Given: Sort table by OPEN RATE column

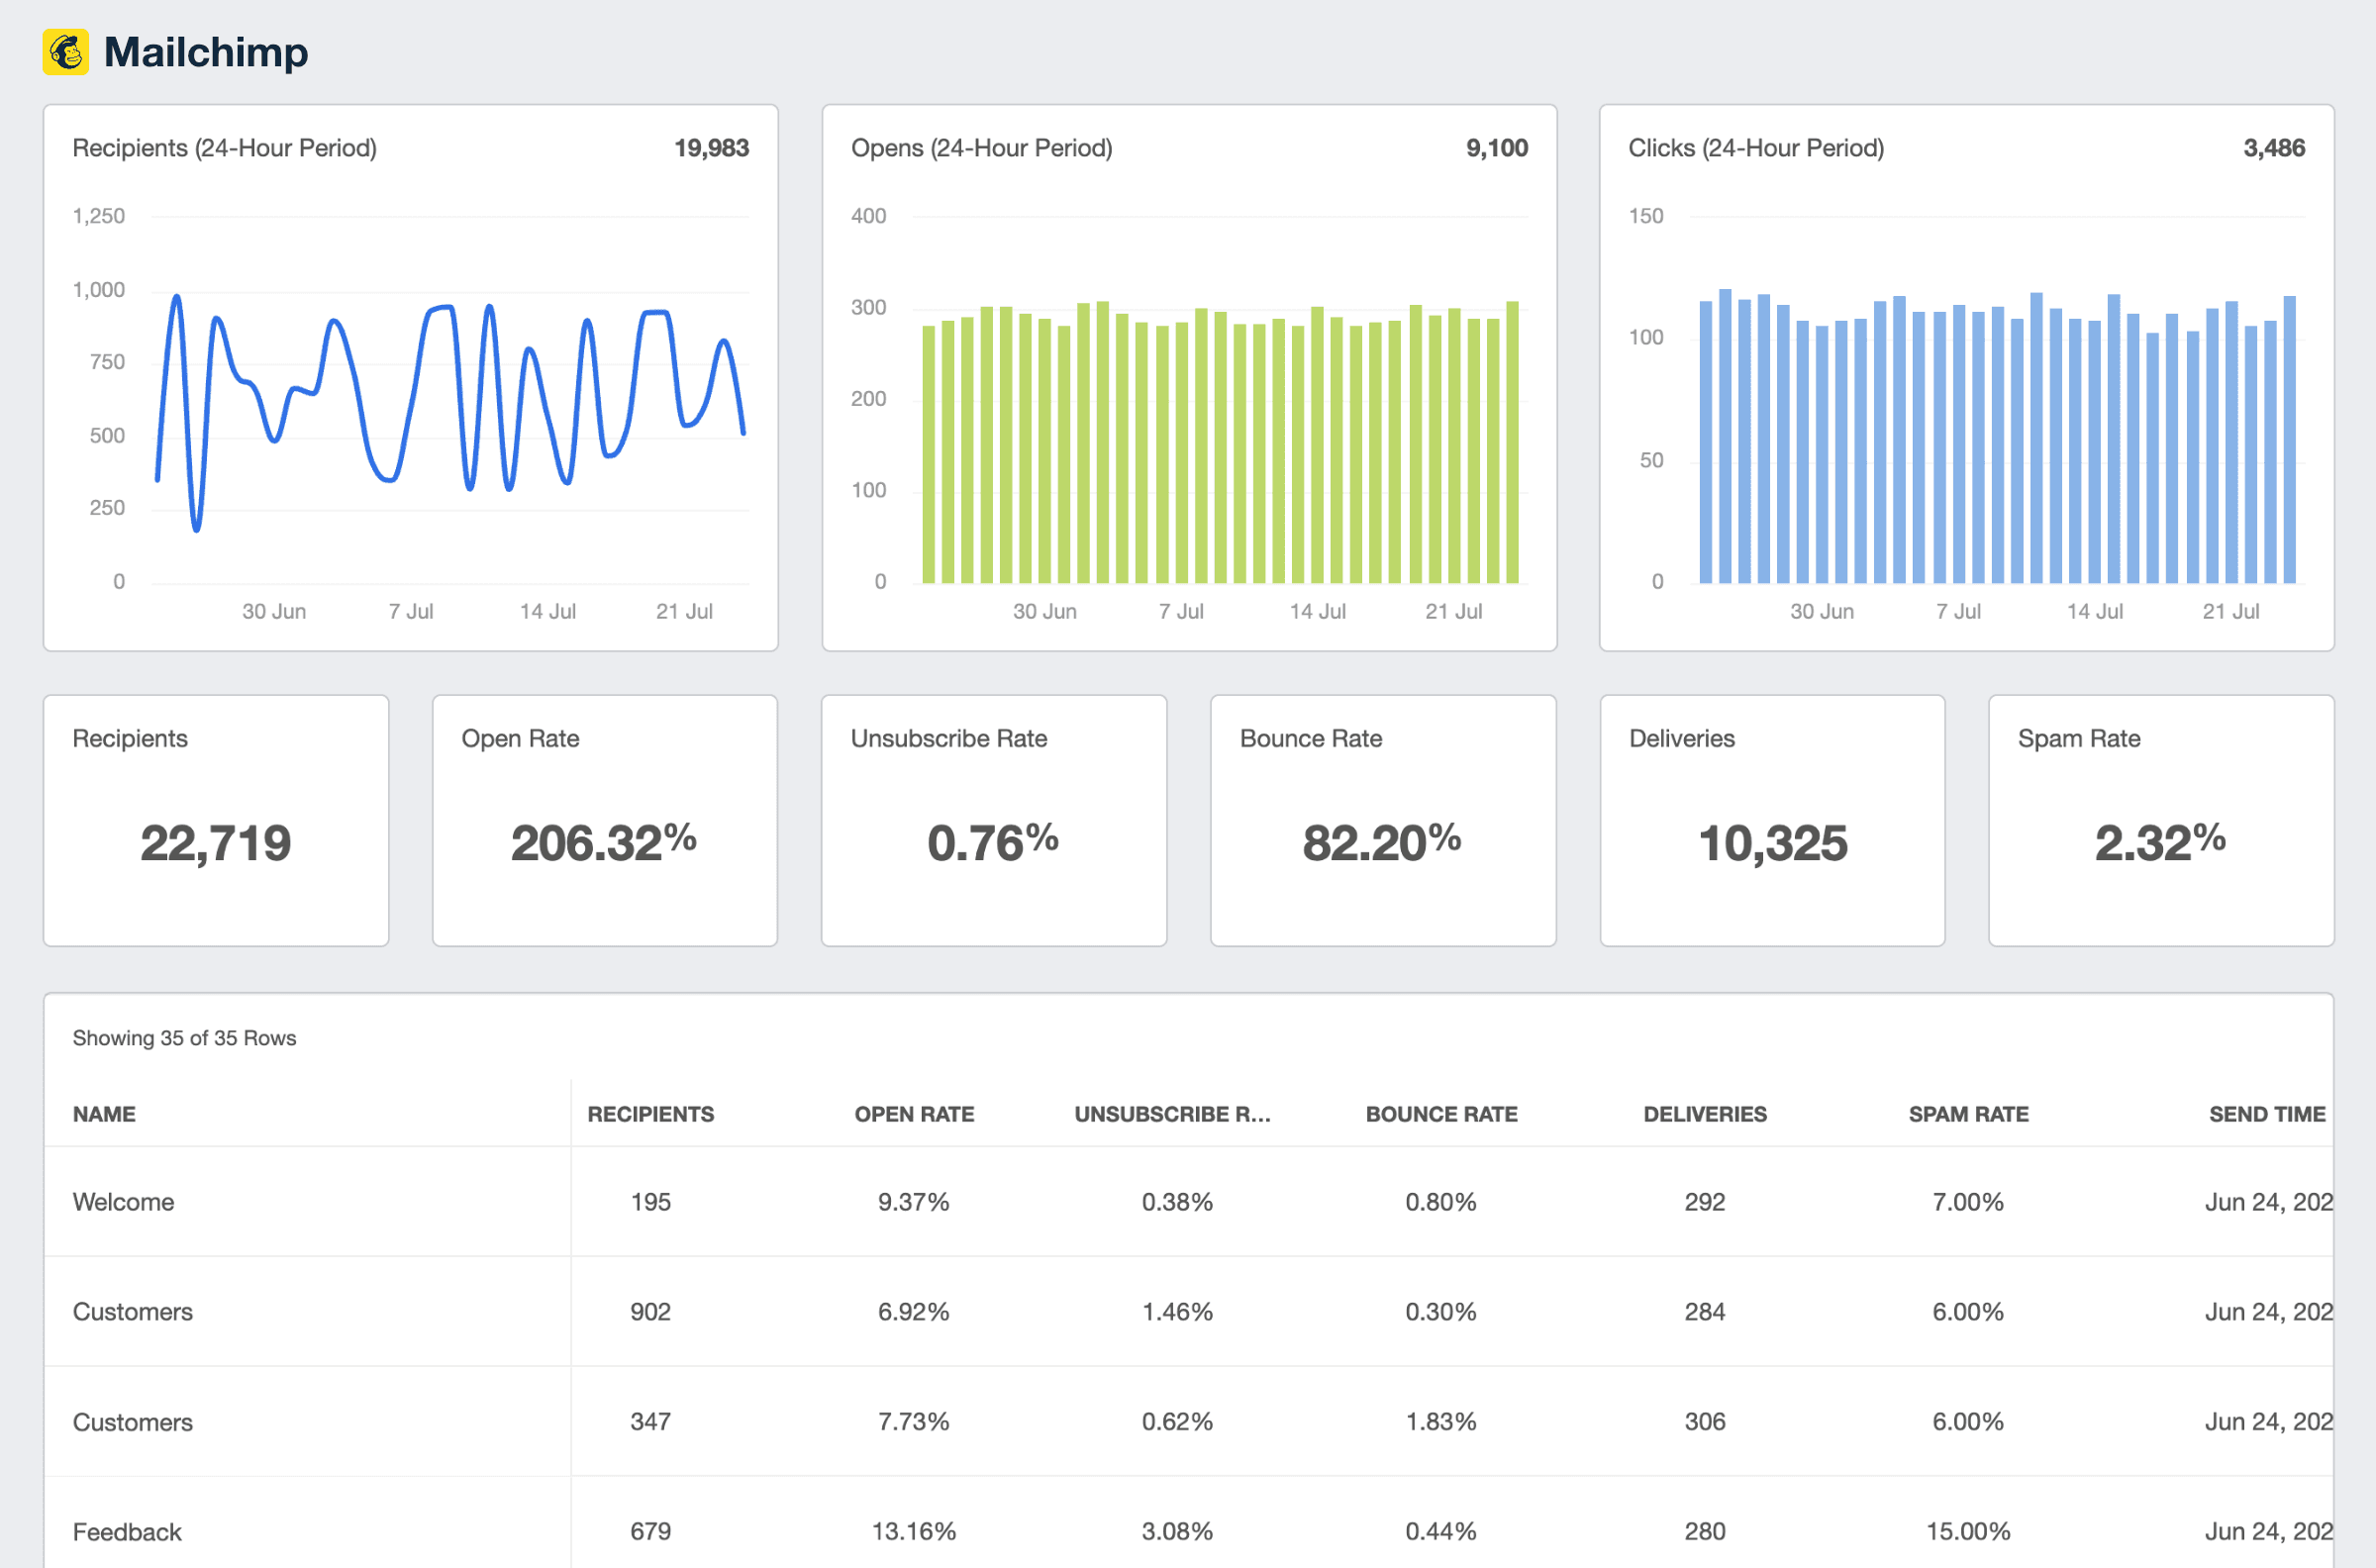Looking at the screenshot, I should [913, 1114].
